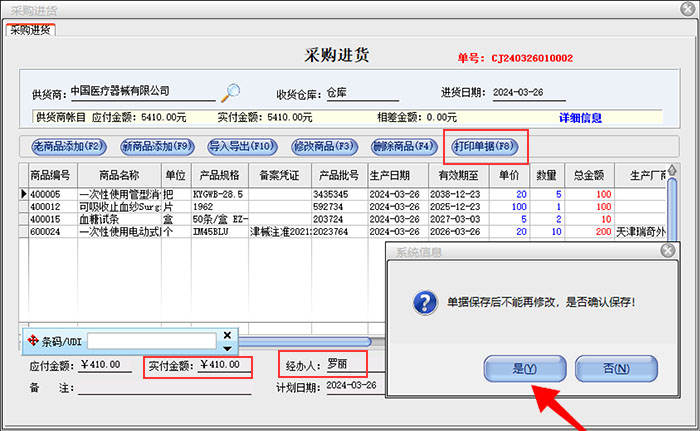Cancel save with 否(N) button
Screen dimensions: 700x431
tap(616, 368)
